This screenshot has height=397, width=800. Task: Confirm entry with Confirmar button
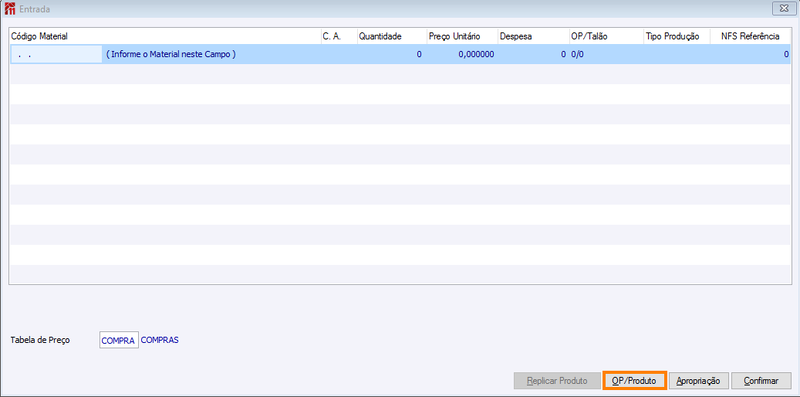click(761, 381)
